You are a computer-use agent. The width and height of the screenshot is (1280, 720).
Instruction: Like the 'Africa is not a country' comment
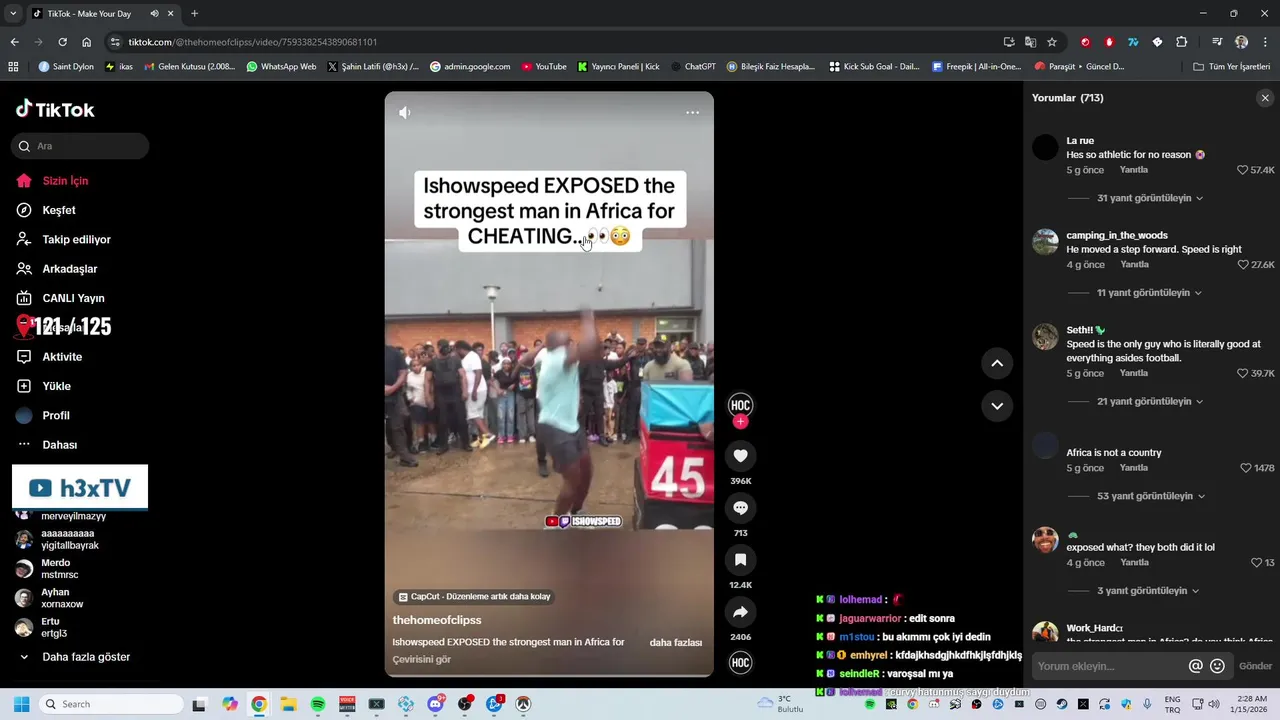pyautogui.click(x=1246, y=468)
